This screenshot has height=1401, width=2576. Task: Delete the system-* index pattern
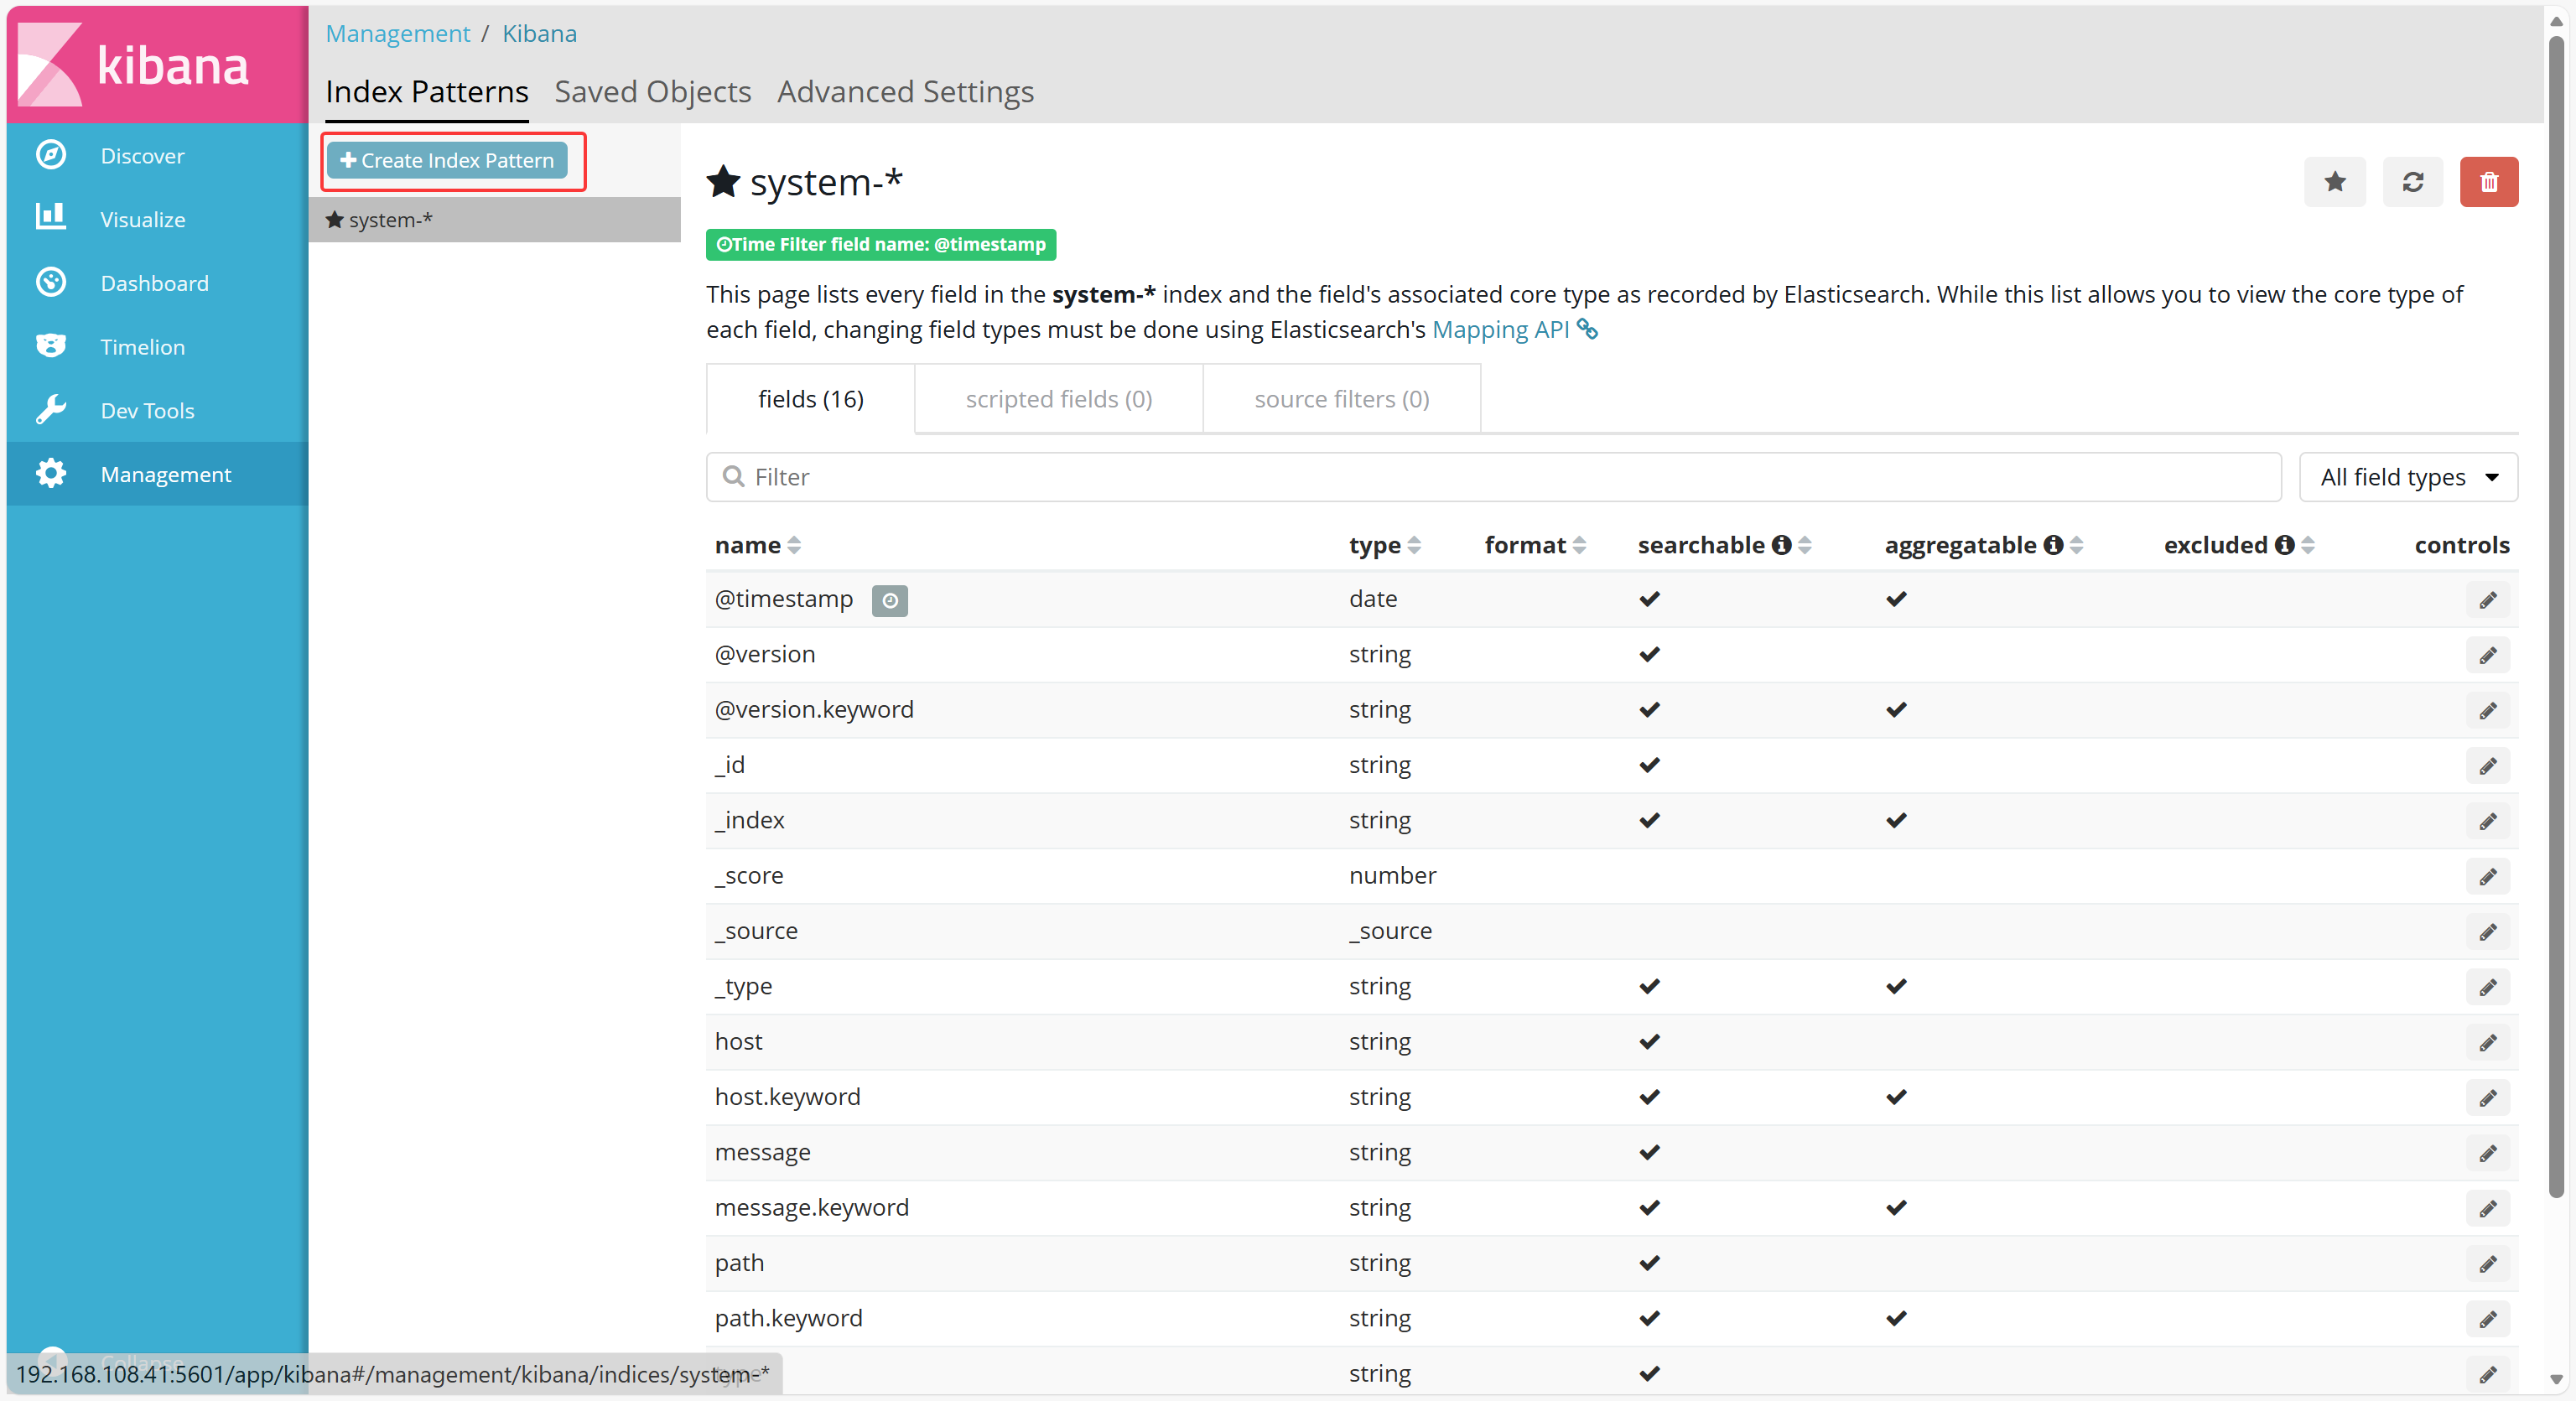click(2488, 182)
